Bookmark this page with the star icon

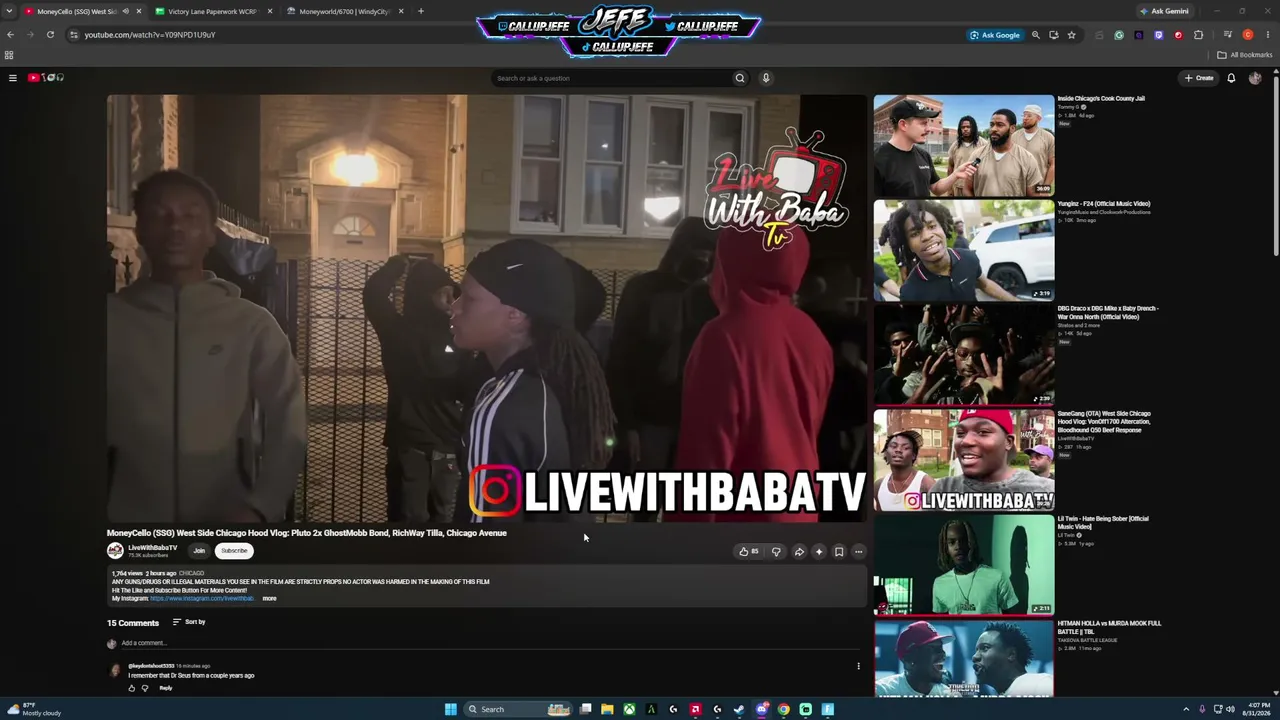pyautogui.click(x=1071, y=35)
